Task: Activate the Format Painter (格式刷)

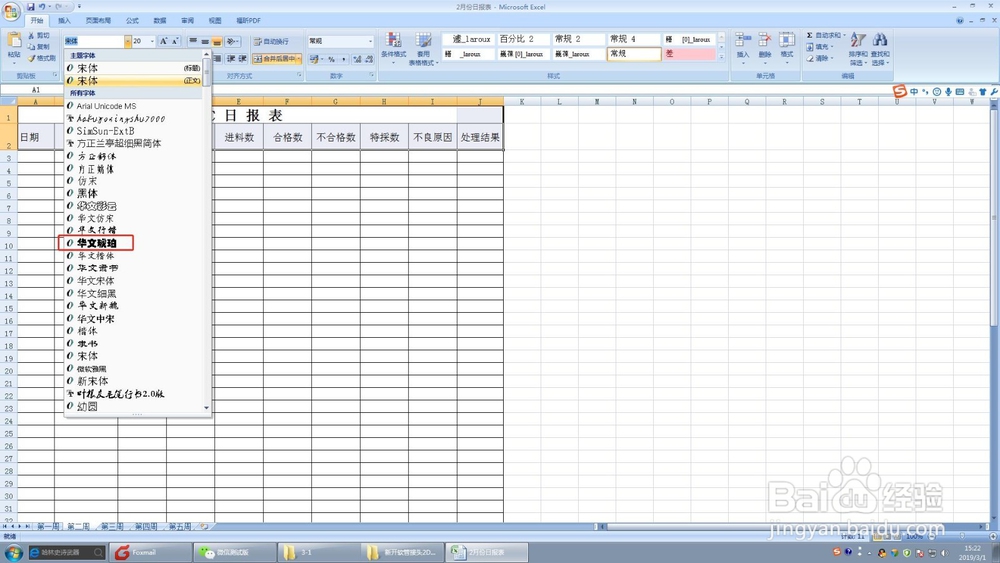Action: tap(41, 58)
